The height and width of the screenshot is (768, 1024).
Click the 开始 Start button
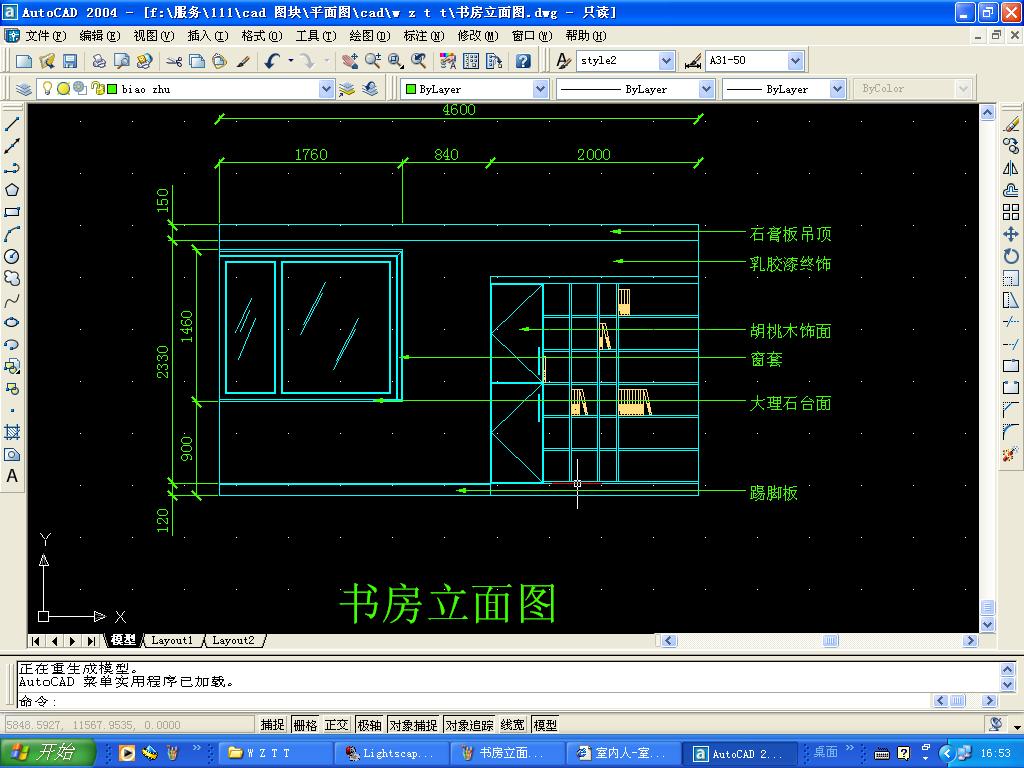point(47,752)
